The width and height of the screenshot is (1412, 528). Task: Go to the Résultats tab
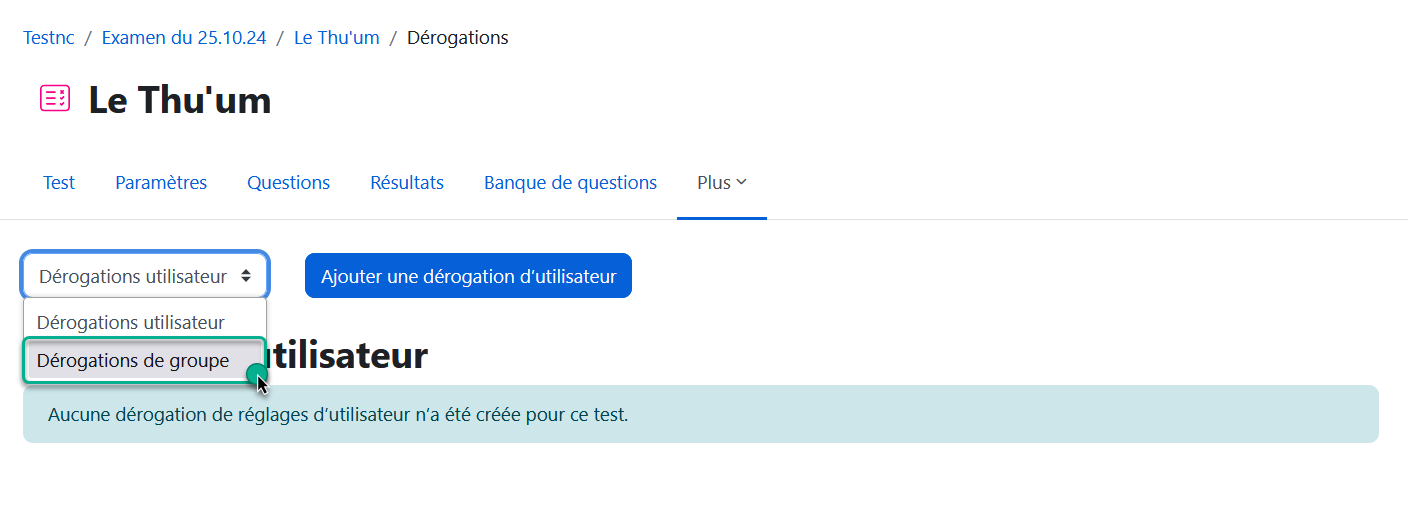(407, 183)
